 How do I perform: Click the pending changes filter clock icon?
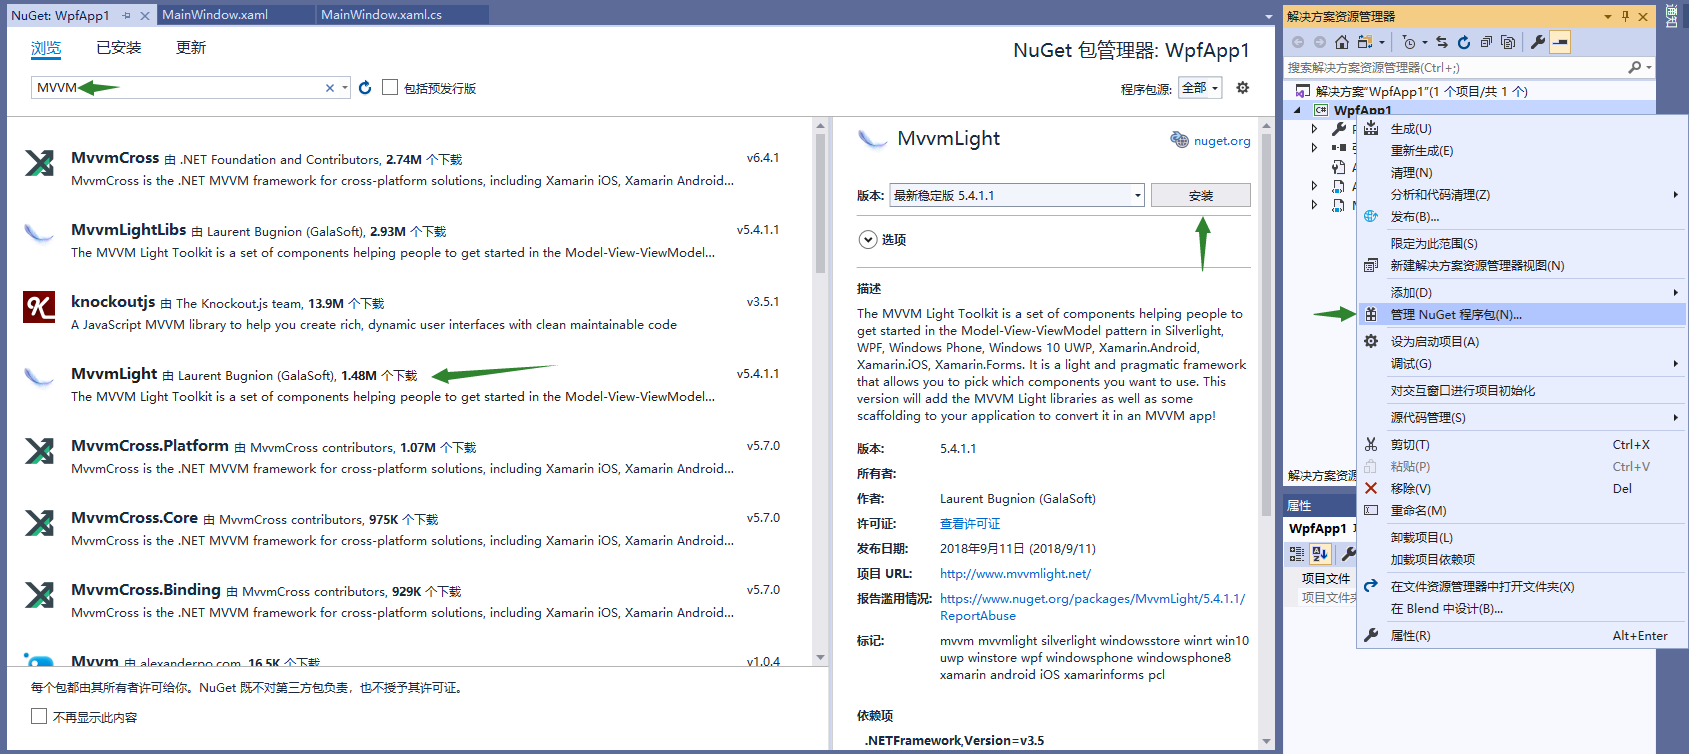click(x=1408, y=42)
